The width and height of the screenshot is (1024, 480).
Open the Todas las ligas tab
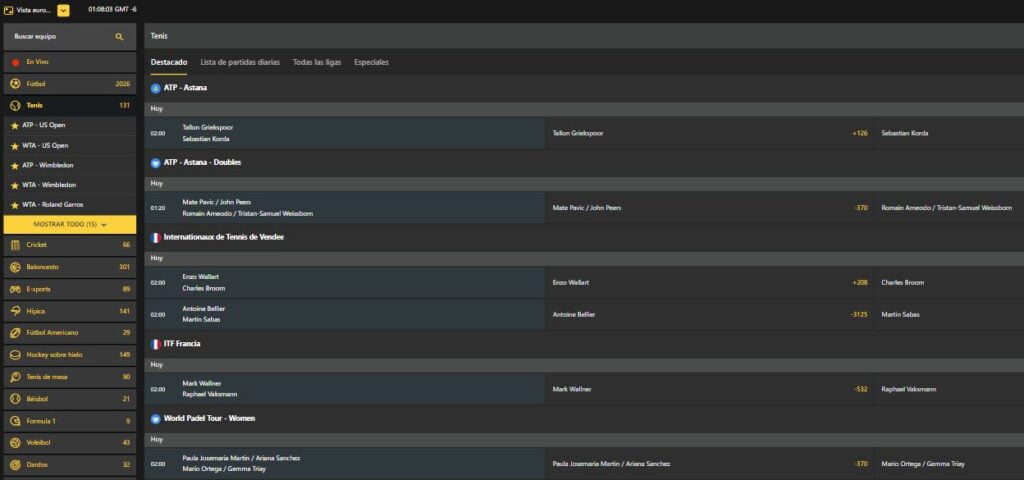click(x=317, y=62)
